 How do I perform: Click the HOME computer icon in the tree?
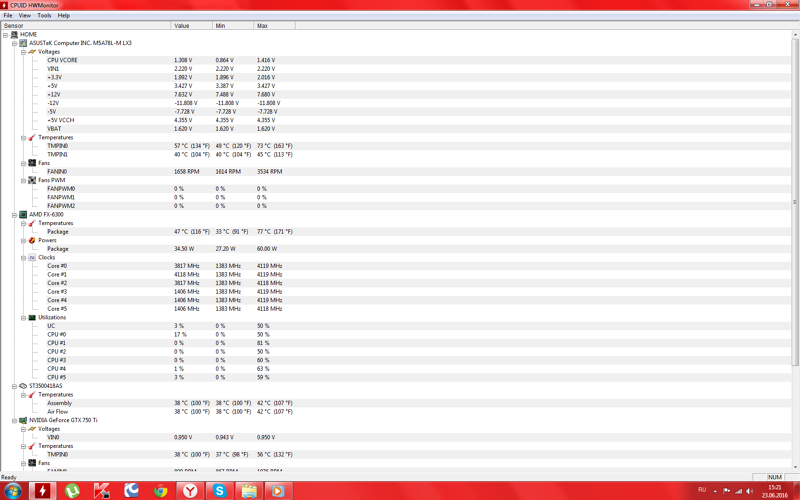click(14, 35)
